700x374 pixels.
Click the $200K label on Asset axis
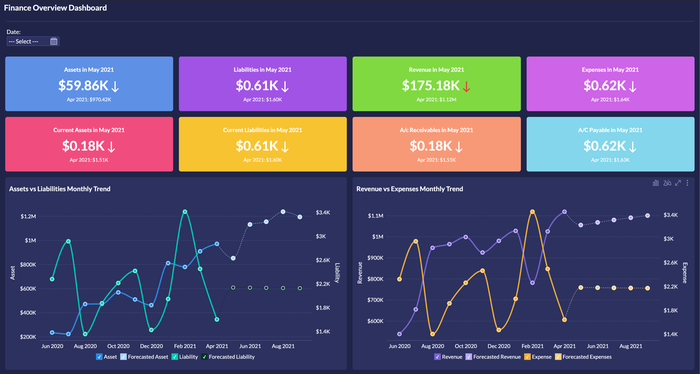28,337
